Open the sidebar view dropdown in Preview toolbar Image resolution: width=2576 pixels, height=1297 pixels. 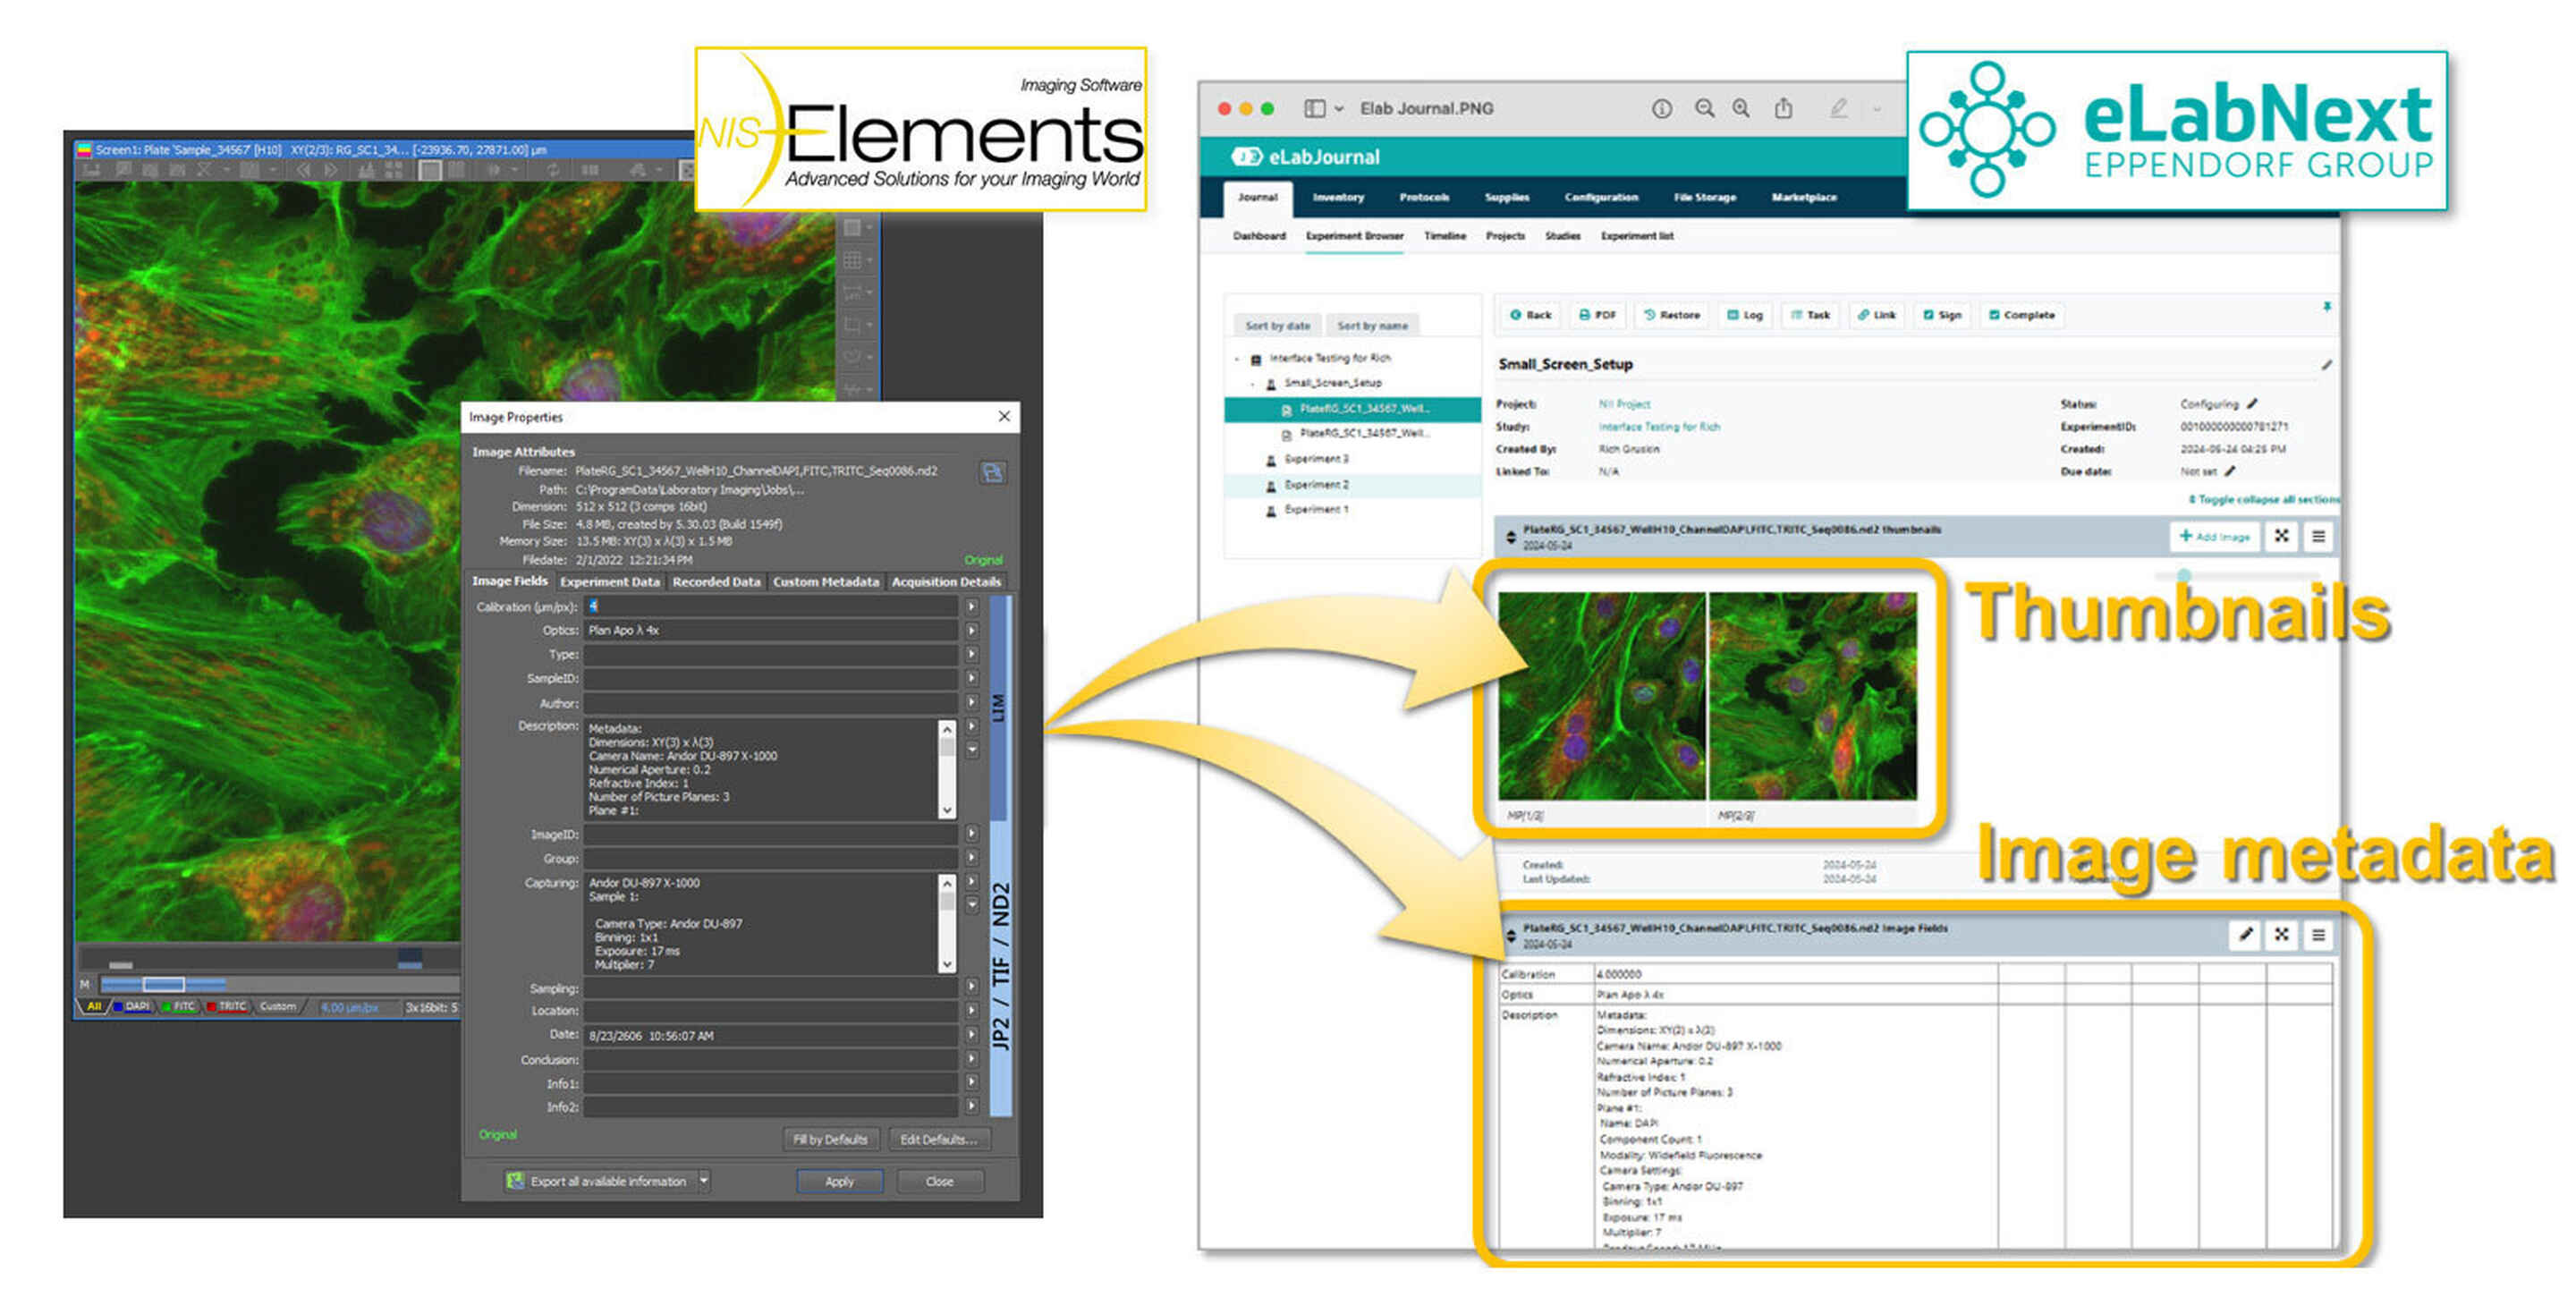click(x=1340, y=108)
